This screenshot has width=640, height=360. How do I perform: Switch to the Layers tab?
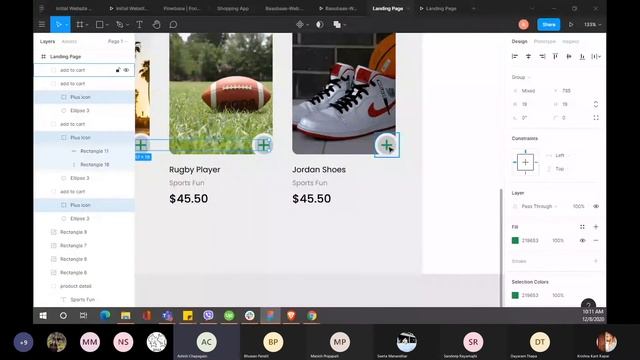(47, 41)
